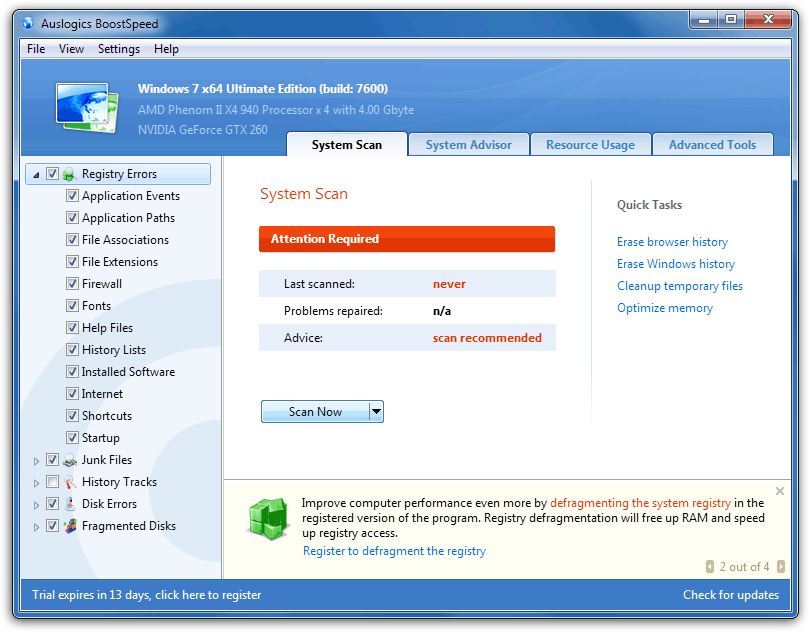
Task: Uncheck the Internet checkbox
Action: pos(72,394)
